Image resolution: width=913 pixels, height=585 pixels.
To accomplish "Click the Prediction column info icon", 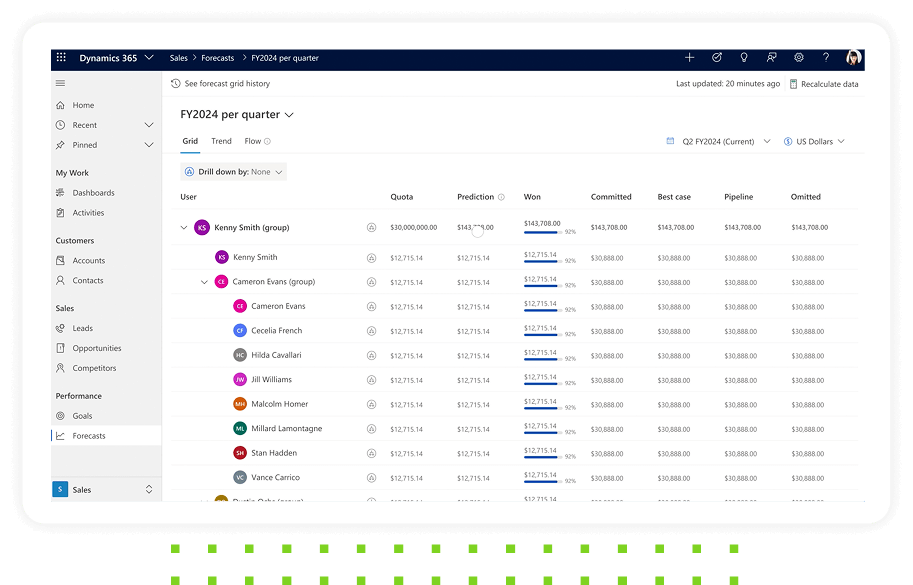I will click(501, 197).
